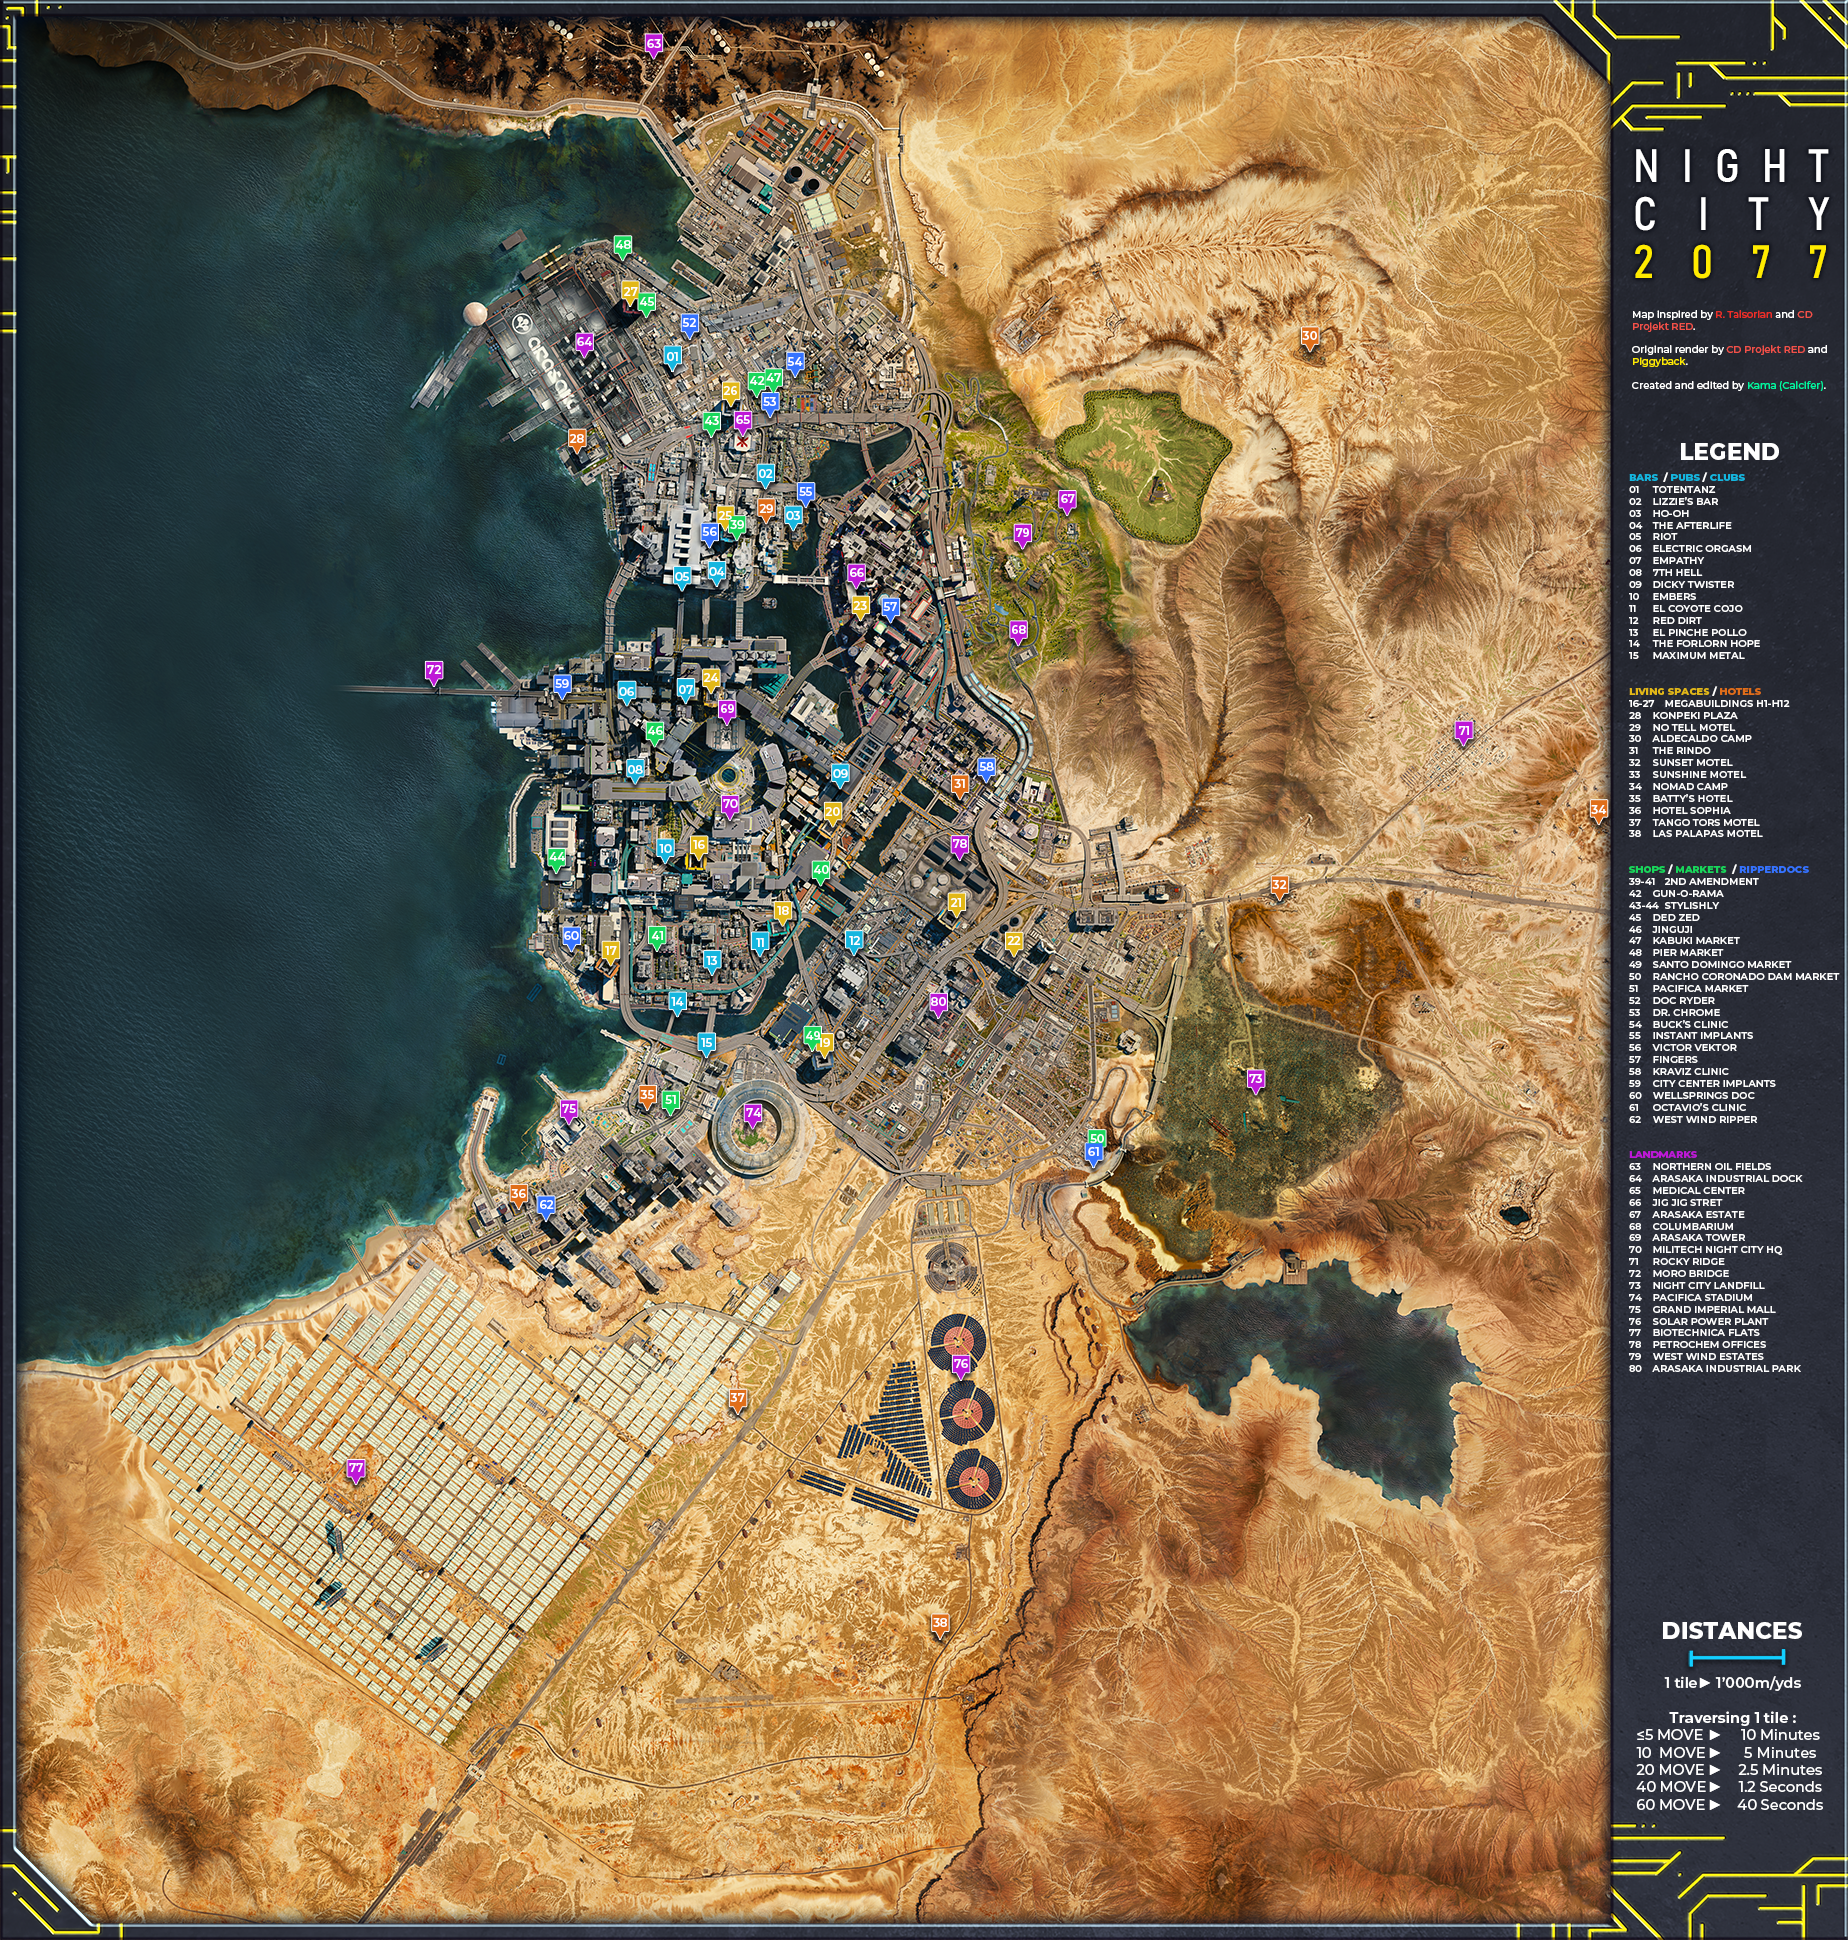Image resolution: width=1848 pixels, height=1940 pixels.
Task: Select marker 01 Totentanz on the map
Action: [672, 354]
